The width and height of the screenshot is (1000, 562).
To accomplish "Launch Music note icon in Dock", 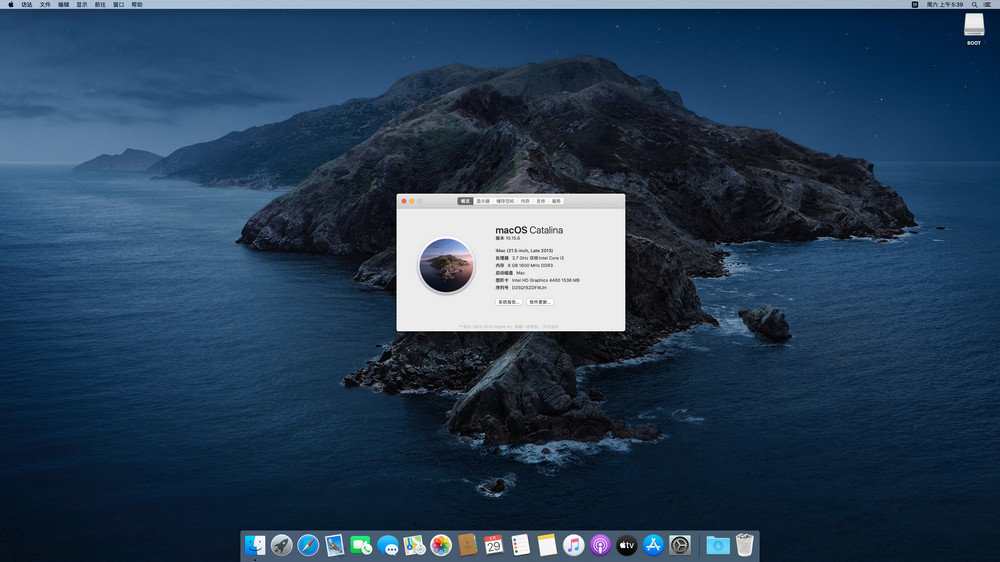I will coord(573,545).
